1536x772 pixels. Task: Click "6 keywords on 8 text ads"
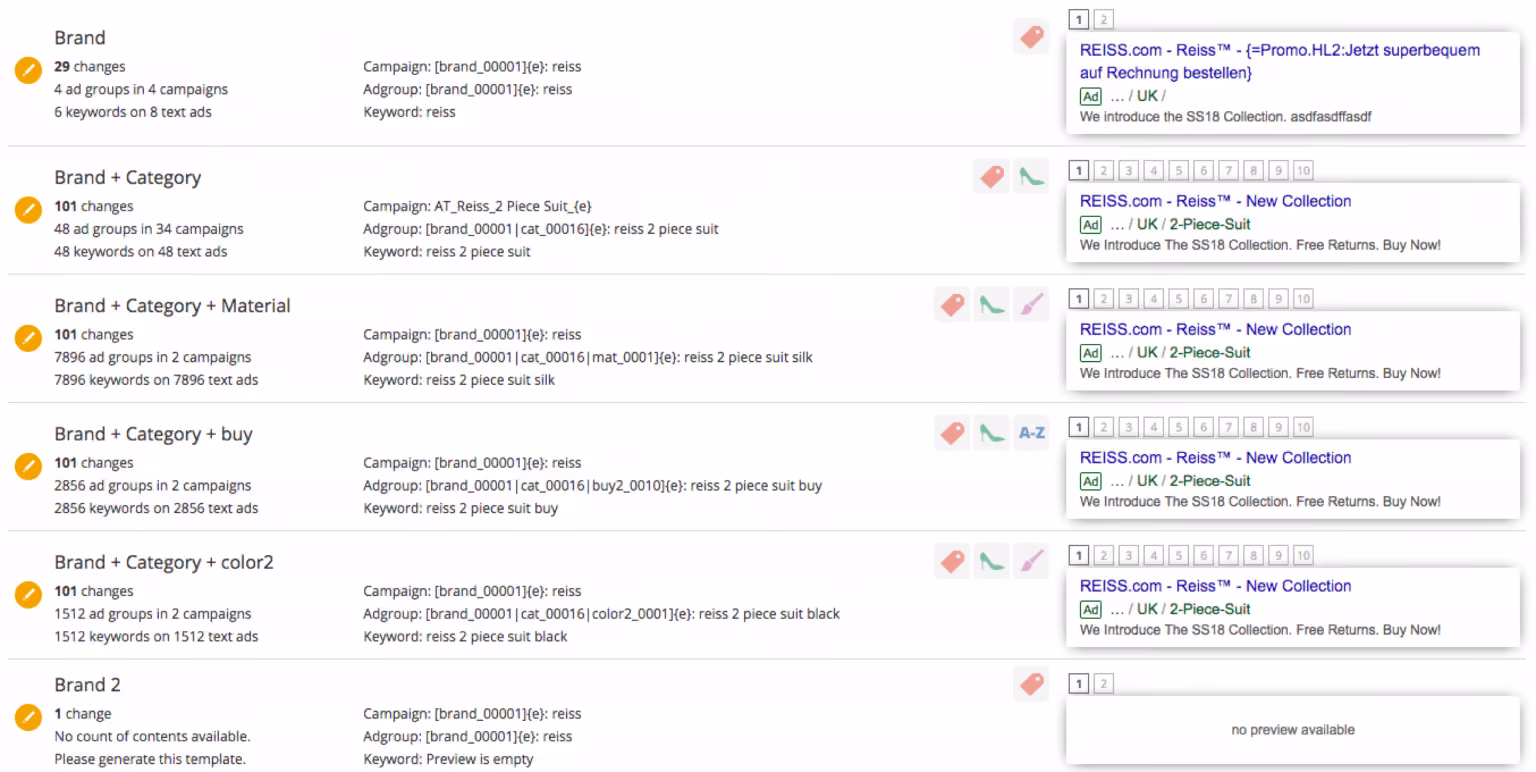133,112
